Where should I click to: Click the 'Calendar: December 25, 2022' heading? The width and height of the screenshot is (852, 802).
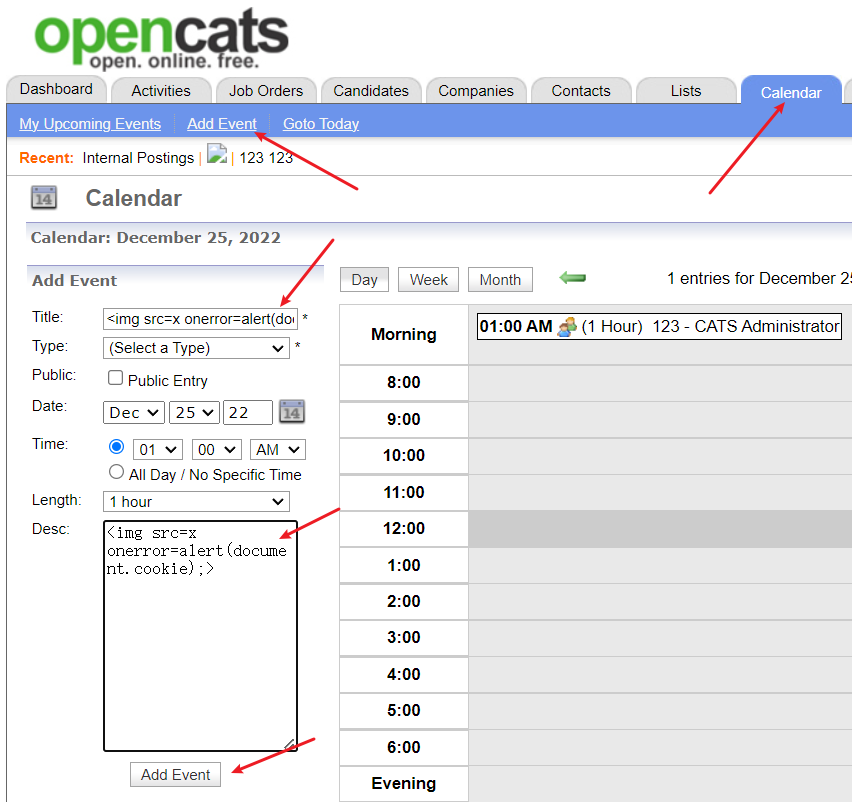[155, 237]
